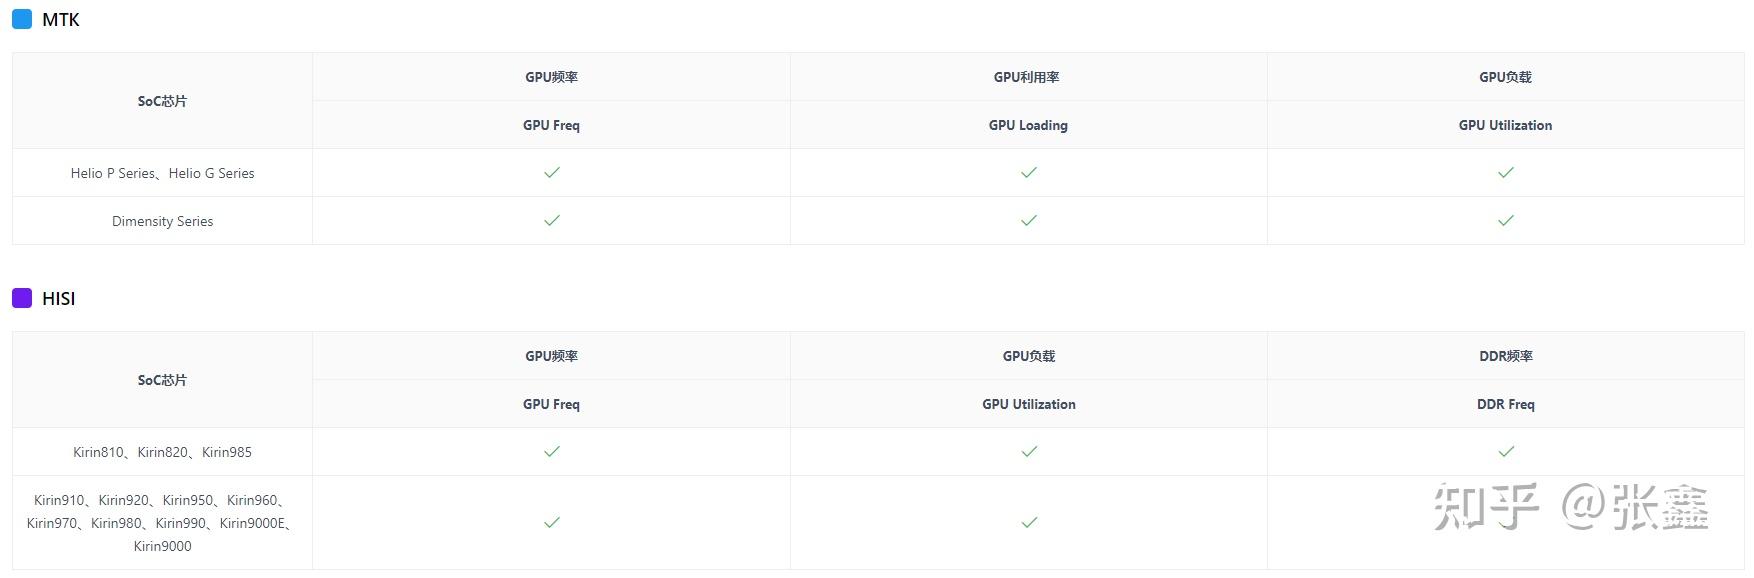This screenshot has height=578, width=1754.
Task: Select the HISI section heading
Action: pos(59,299)
